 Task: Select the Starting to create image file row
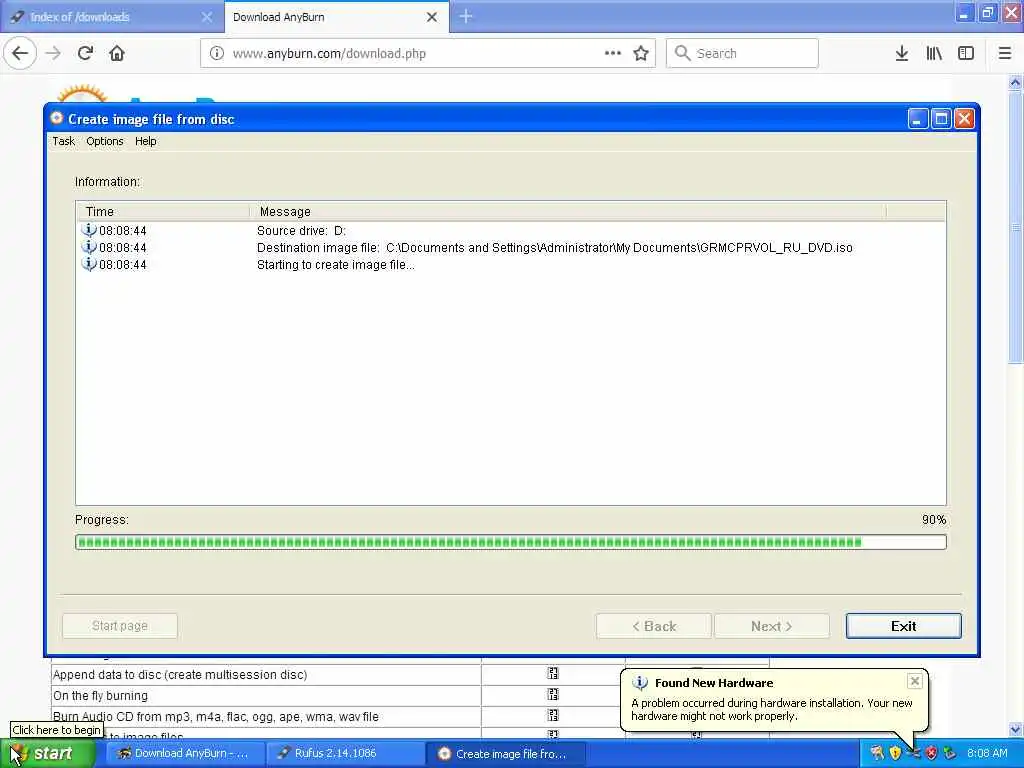point(511,264)
